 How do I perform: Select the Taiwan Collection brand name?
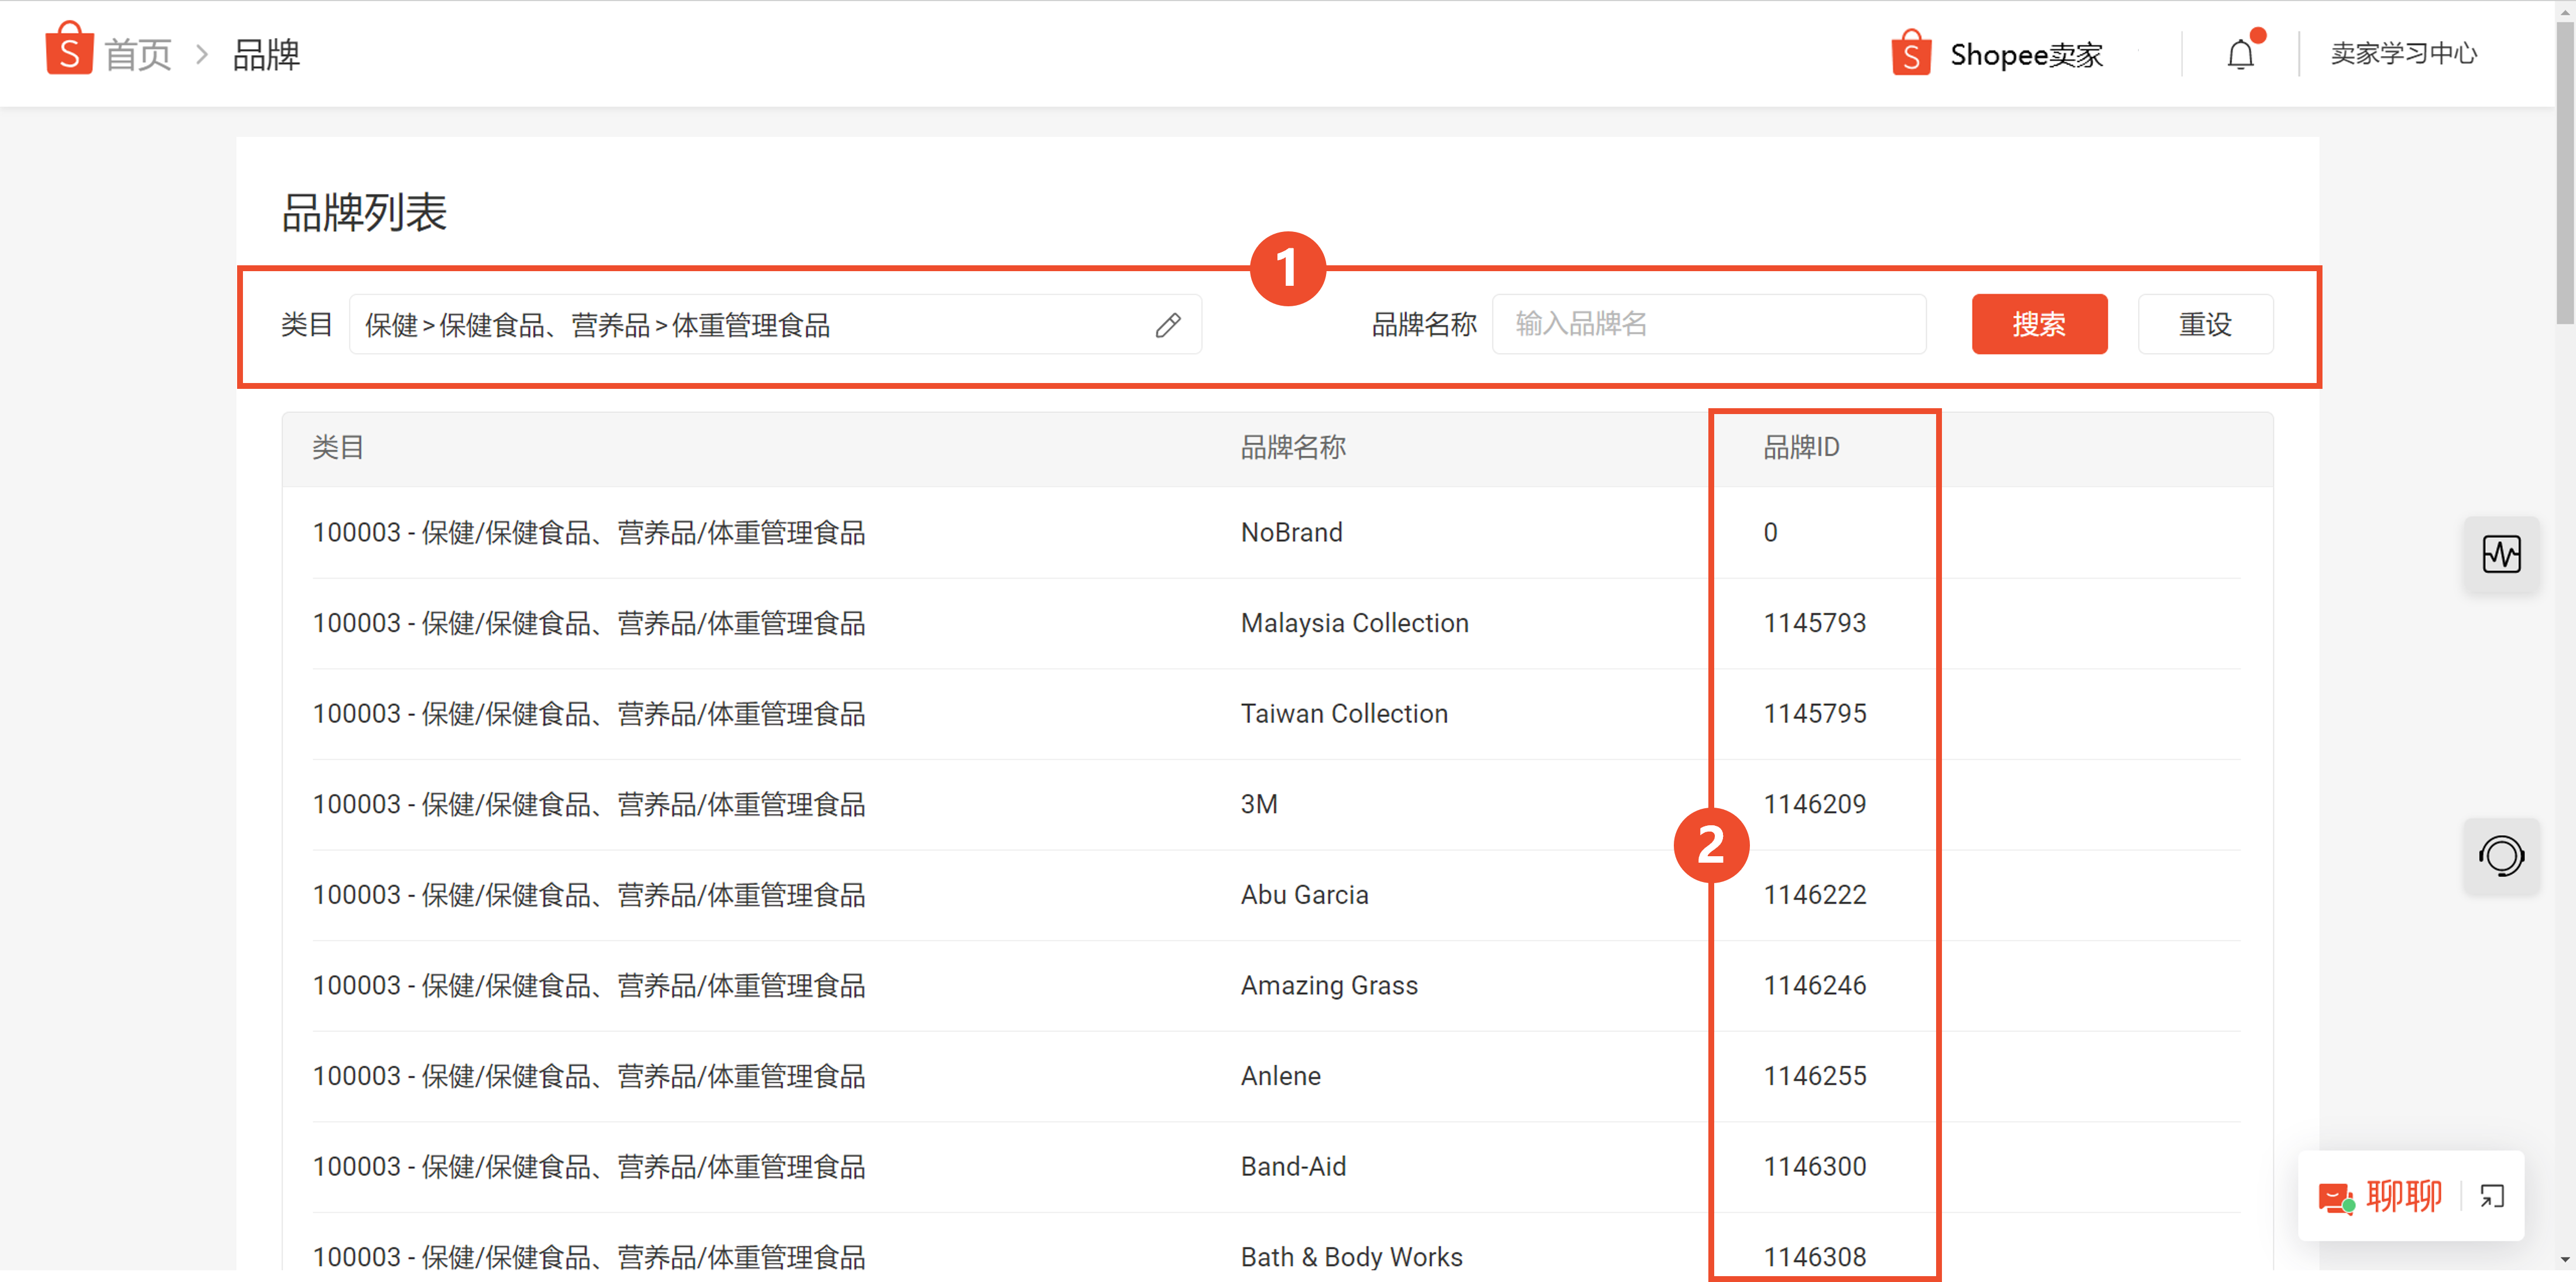1344,713
